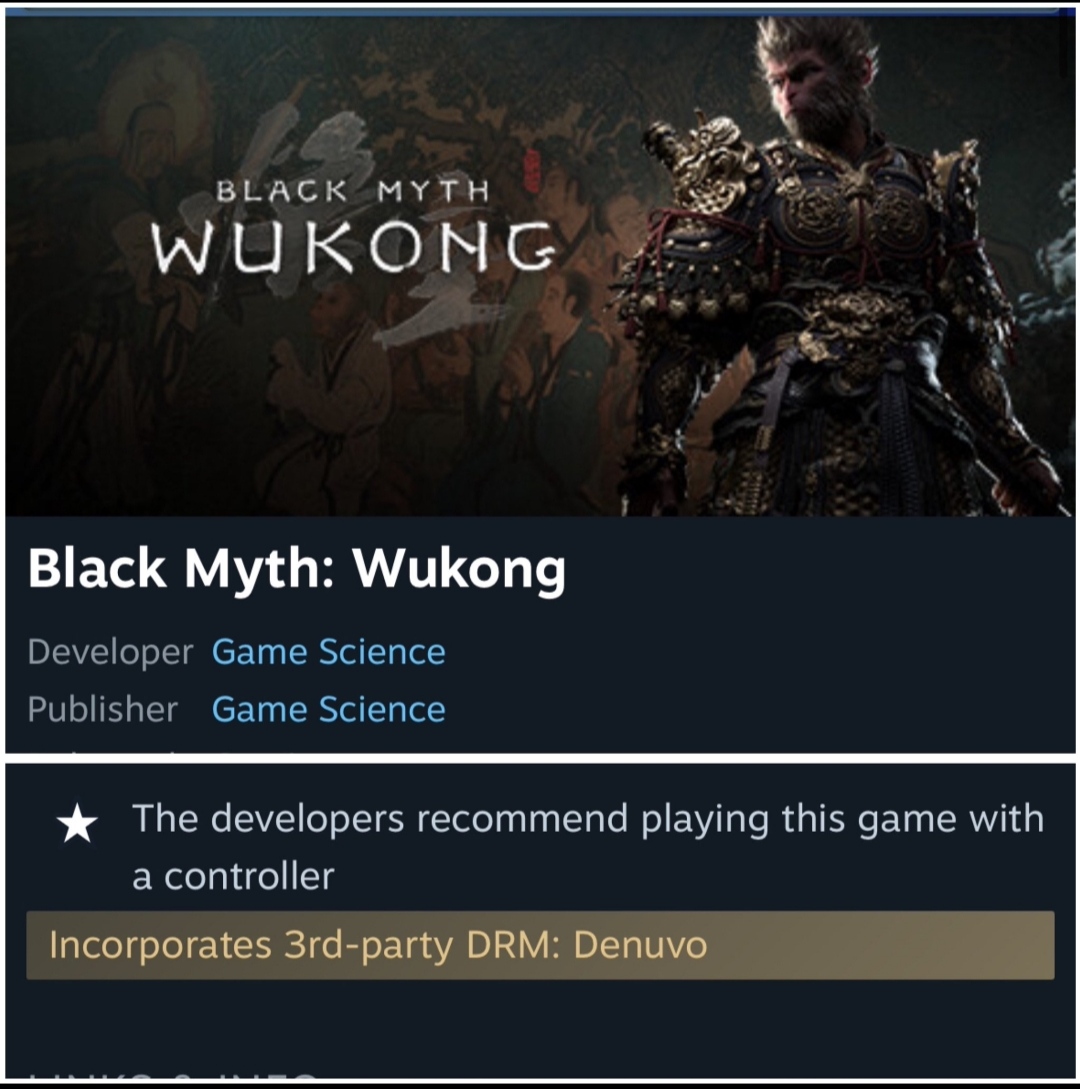Screen dimensions: 1080x1089
Task: Open the Developer Game Science link
Action: pos(329,651)
